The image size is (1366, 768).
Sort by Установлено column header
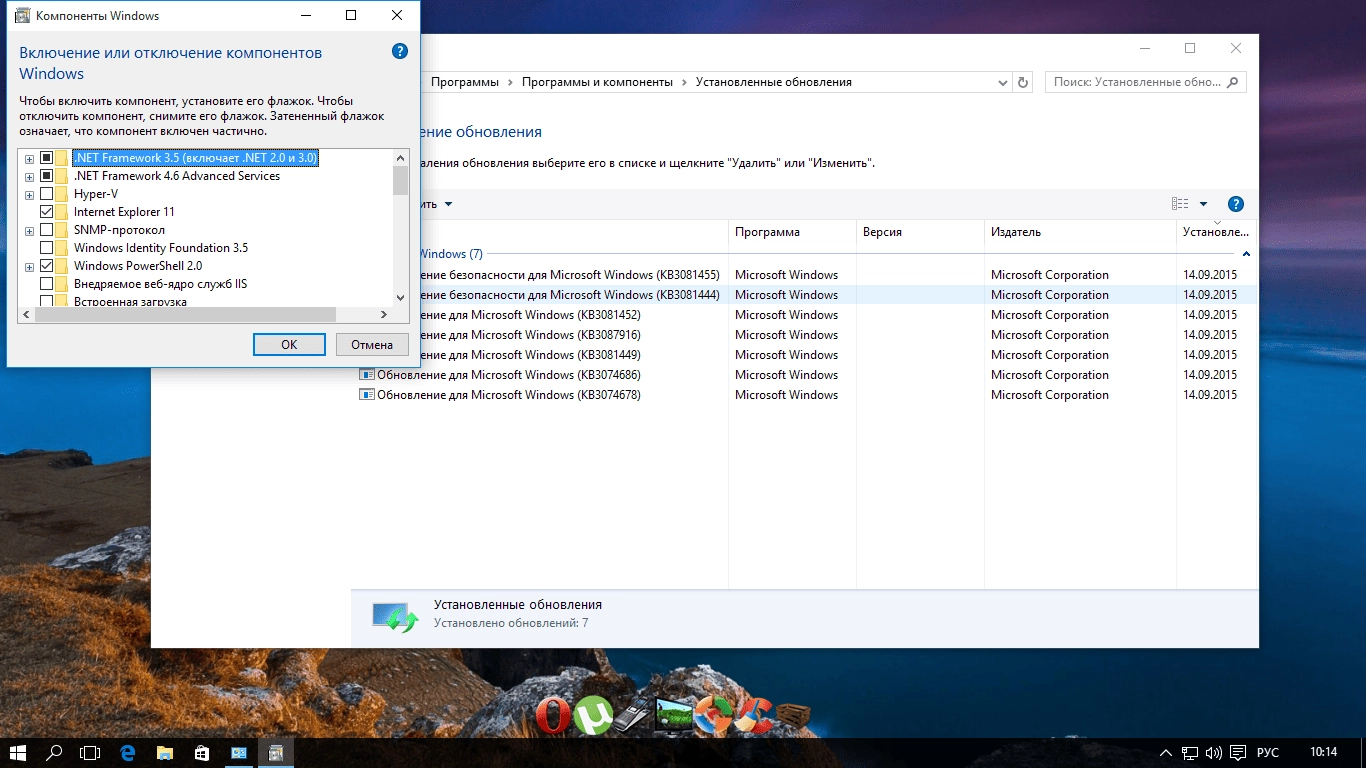point(1216,232)
